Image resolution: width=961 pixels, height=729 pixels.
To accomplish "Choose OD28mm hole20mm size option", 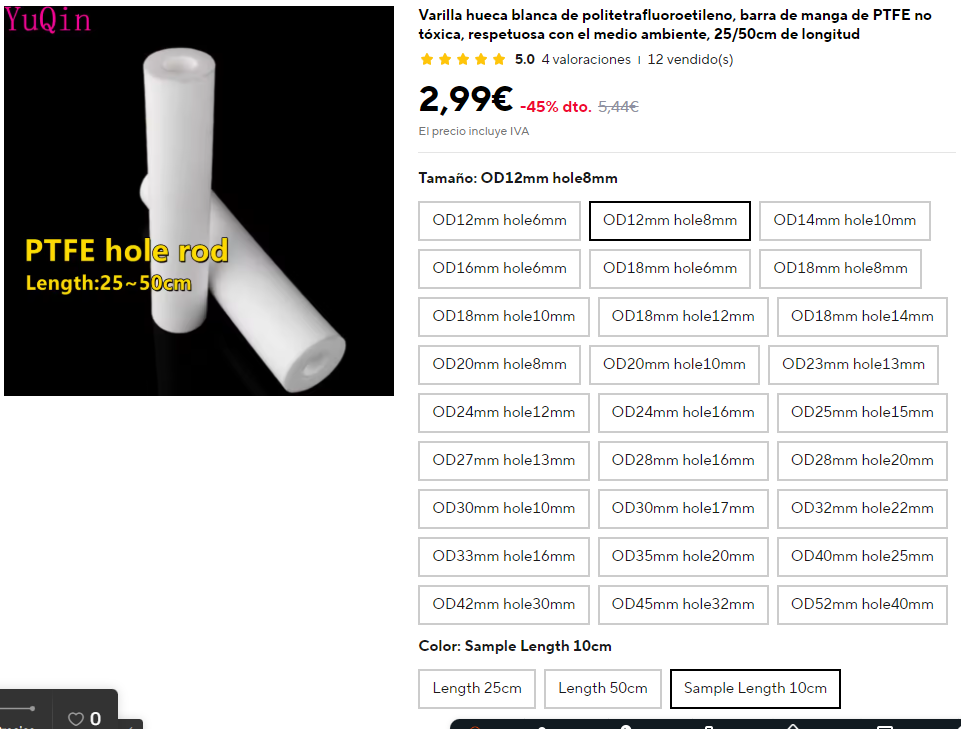I will pyautogui.click(x=862, y=460).
